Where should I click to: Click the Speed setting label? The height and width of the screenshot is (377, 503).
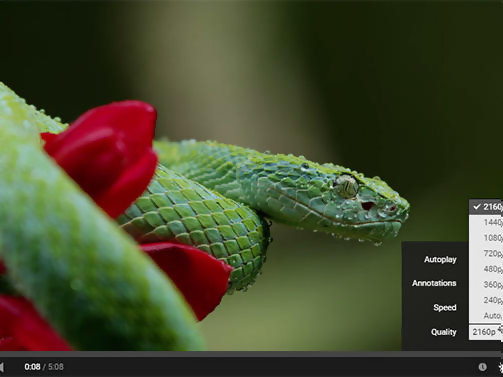pos(445,307)
